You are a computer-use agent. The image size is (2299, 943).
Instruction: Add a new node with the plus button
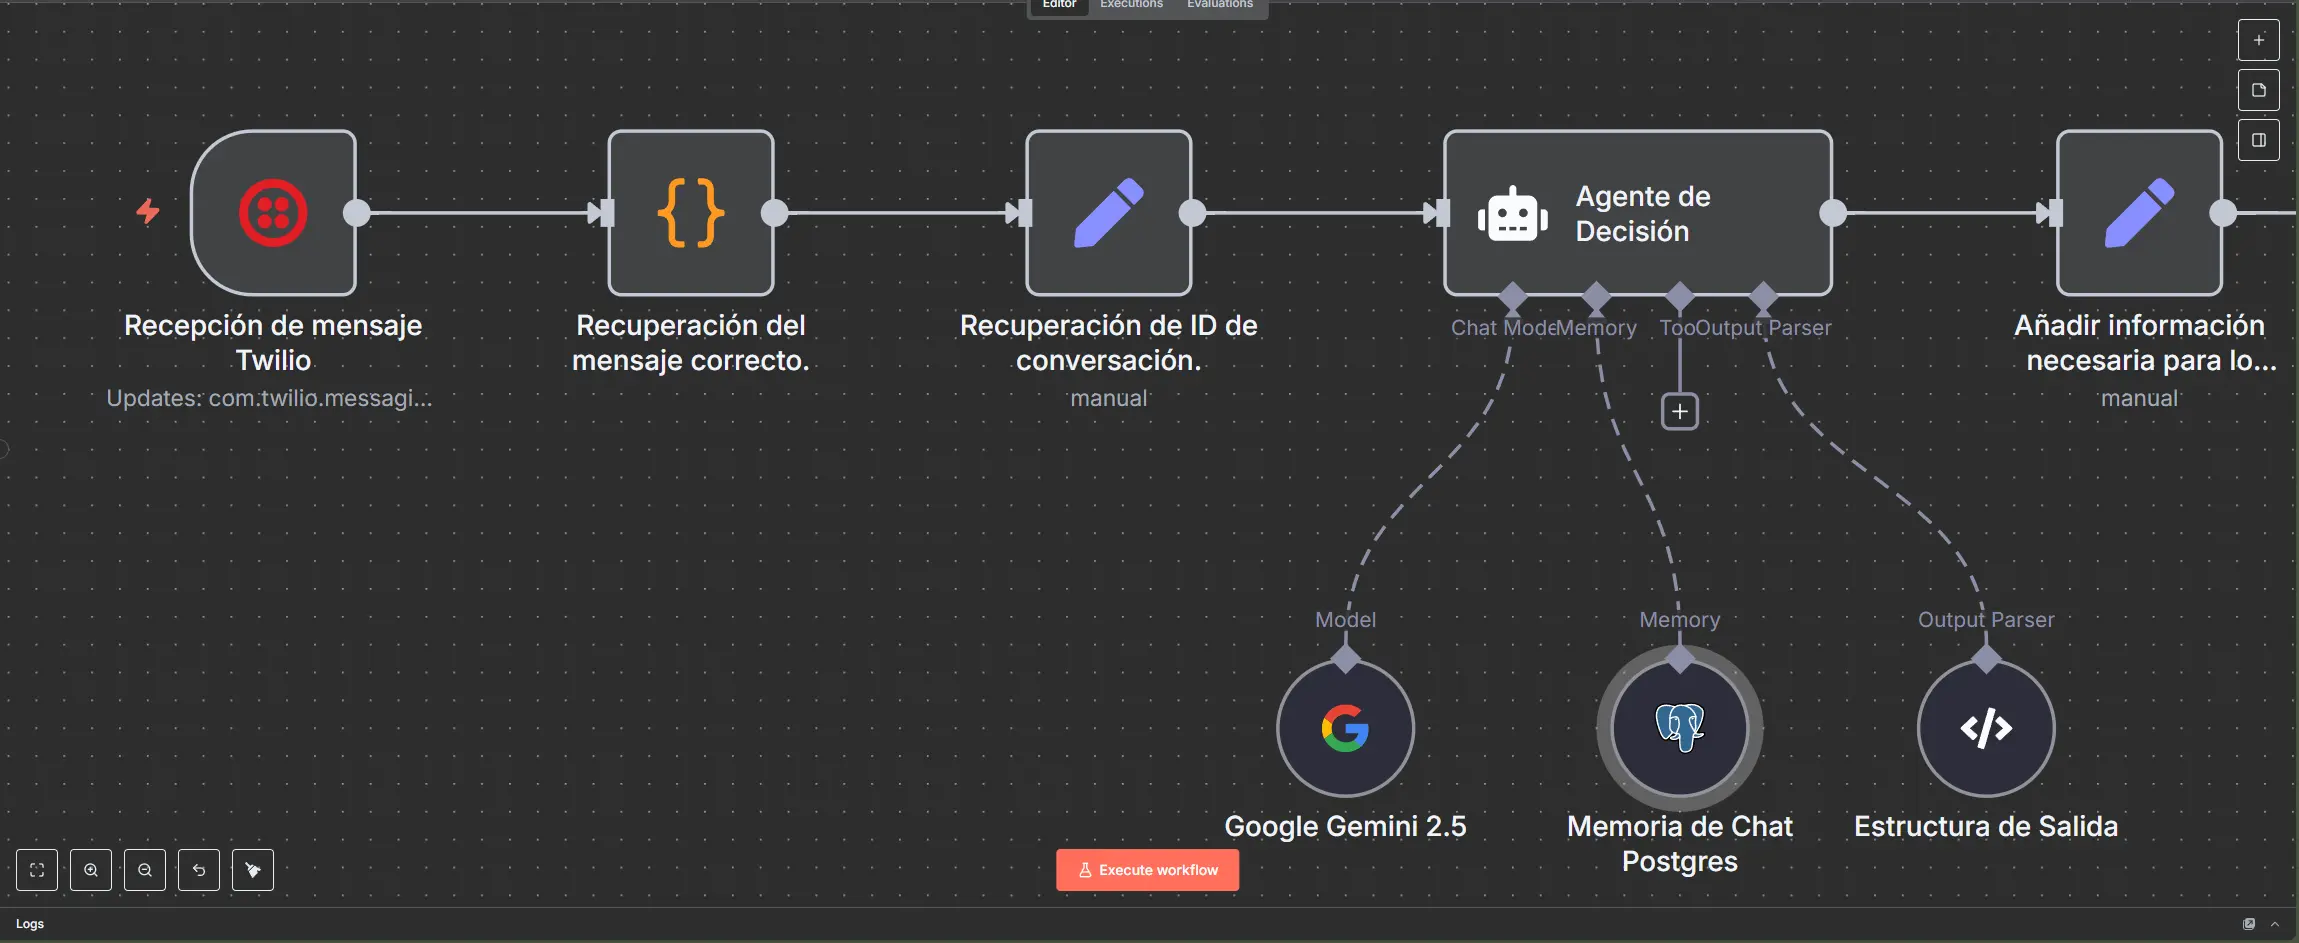(2258, 40)
